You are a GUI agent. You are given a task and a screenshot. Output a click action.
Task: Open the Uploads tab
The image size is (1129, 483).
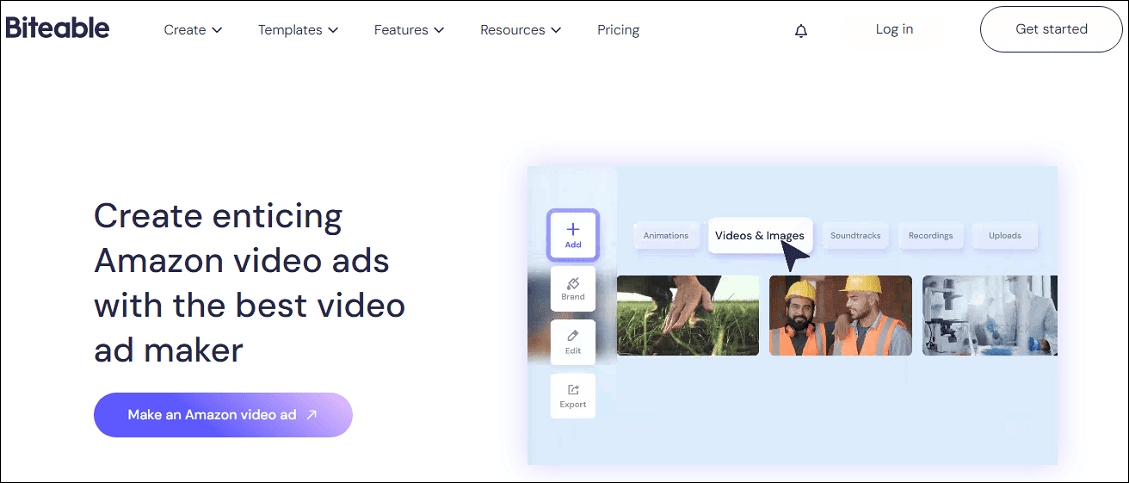[x=1004, y=235]
